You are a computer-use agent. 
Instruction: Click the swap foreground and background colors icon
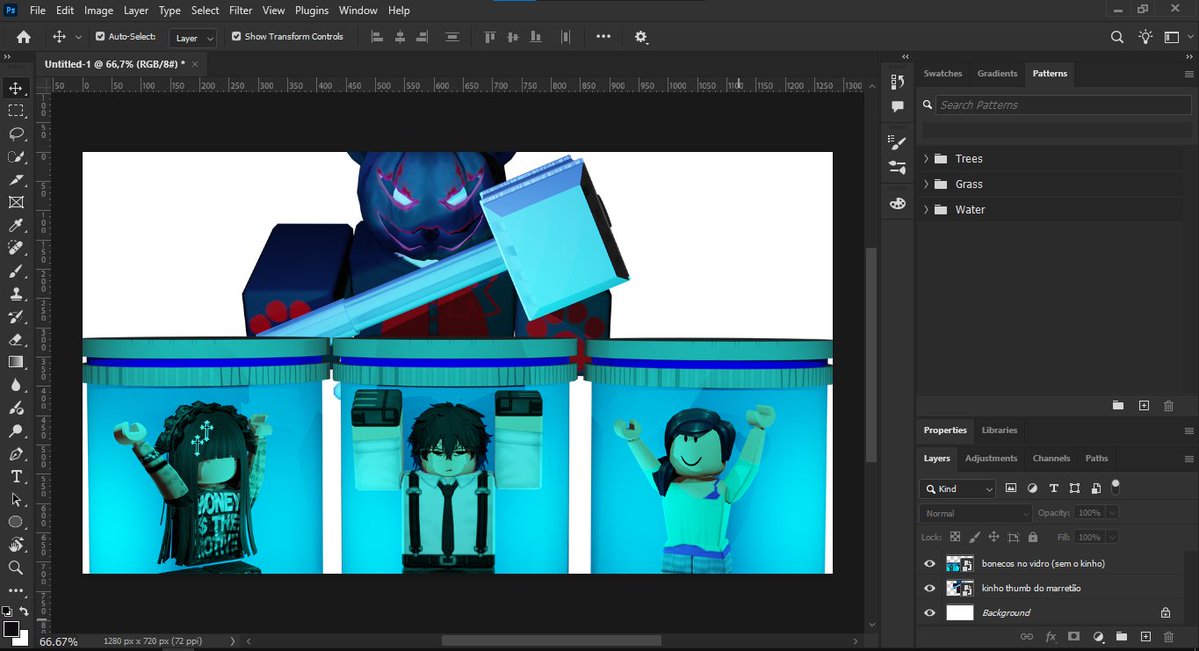click(x=24, y=611)
